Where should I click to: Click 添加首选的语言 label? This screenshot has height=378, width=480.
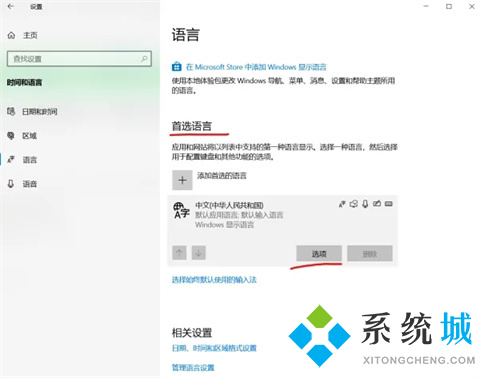click(x=222, y=176)
